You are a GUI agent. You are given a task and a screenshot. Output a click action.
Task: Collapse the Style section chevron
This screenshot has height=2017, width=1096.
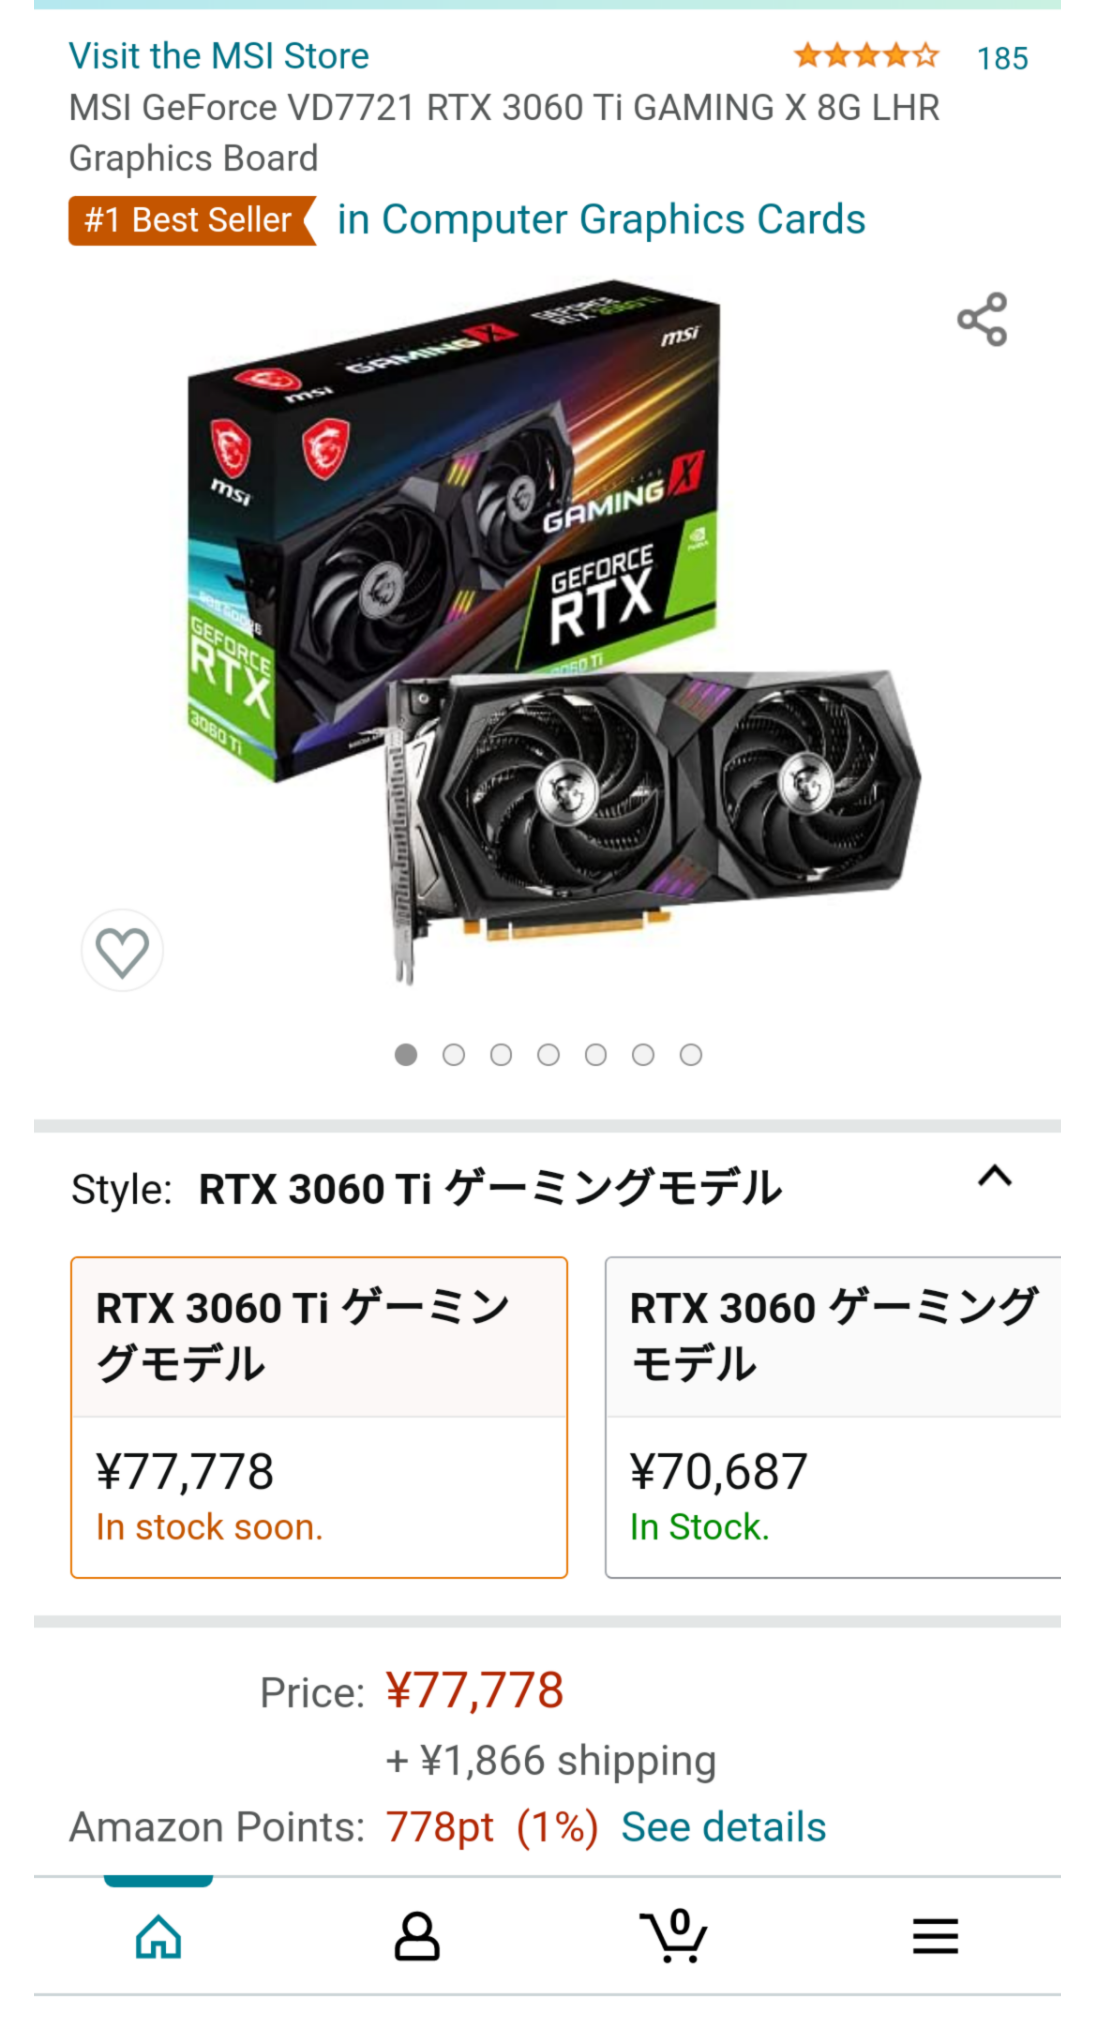tap(995, 1176)
